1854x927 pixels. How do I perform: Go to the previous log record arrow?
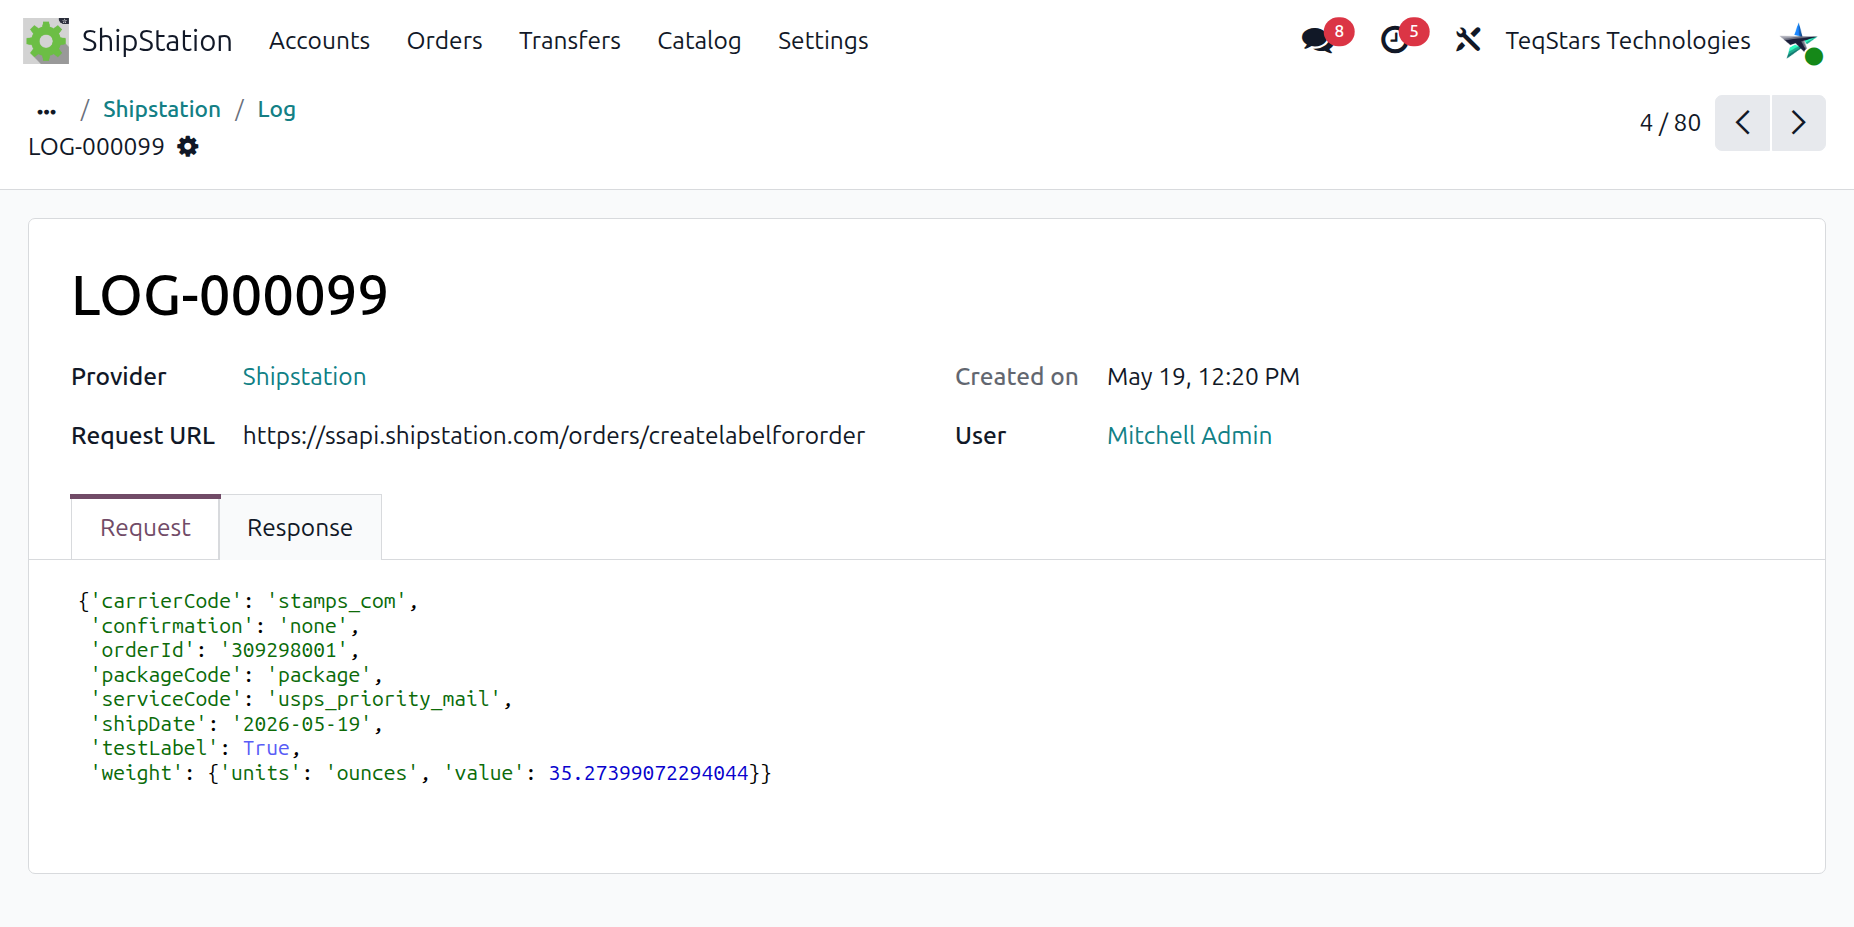coord(1743,123)
